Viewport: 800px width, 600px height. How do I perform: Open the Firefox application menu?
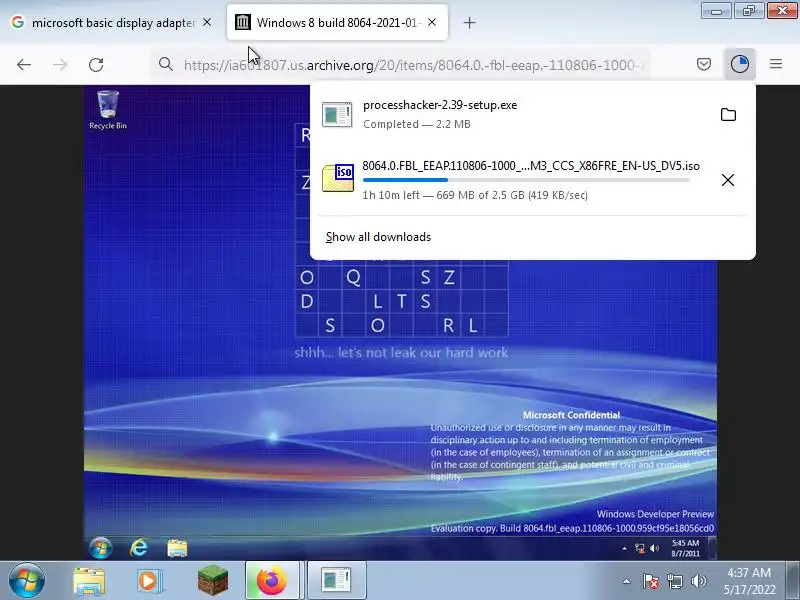pyautogui.click(x=776, y=64)
